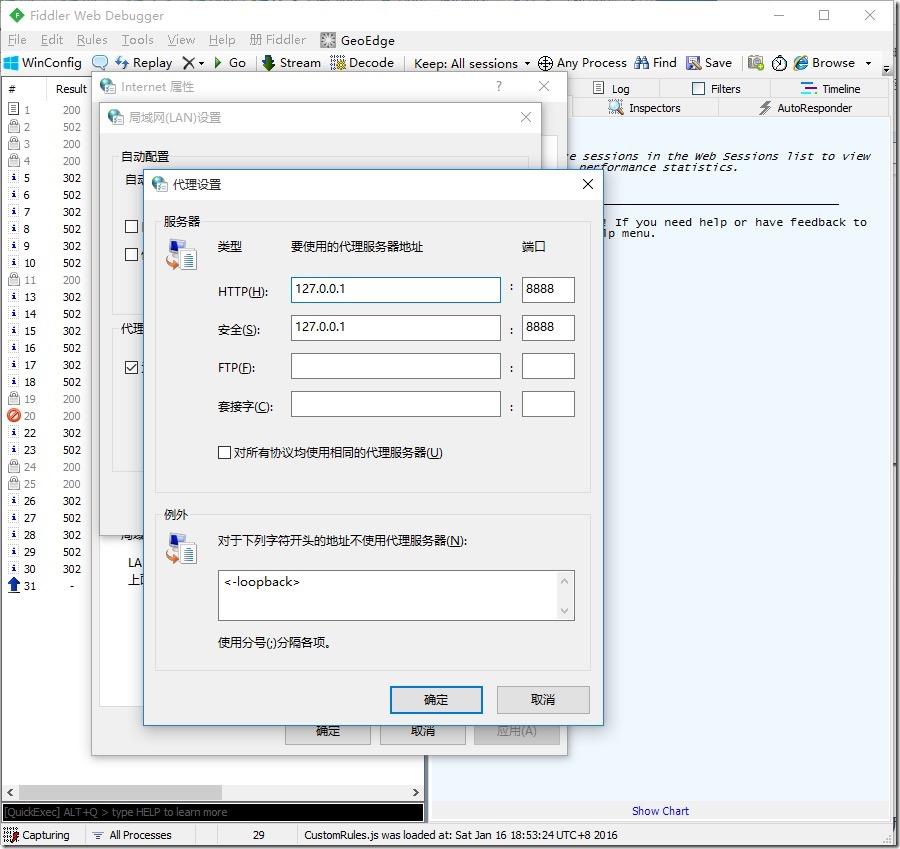Close the 局域网(LAN)设置 dialog
This screenshot has width=900, height=849.
526,117
